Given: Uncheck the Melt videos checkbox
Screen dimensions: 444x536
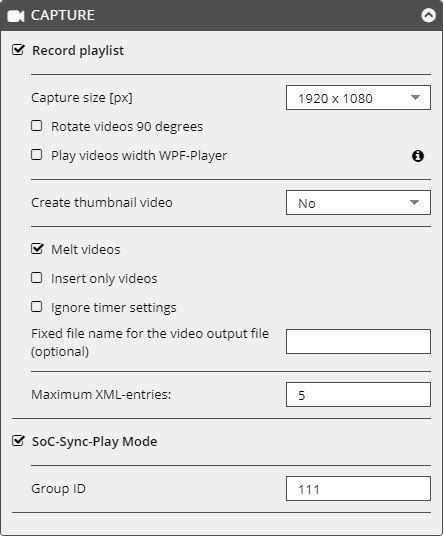Looking at the screenshot, I should tap(37, 249).
